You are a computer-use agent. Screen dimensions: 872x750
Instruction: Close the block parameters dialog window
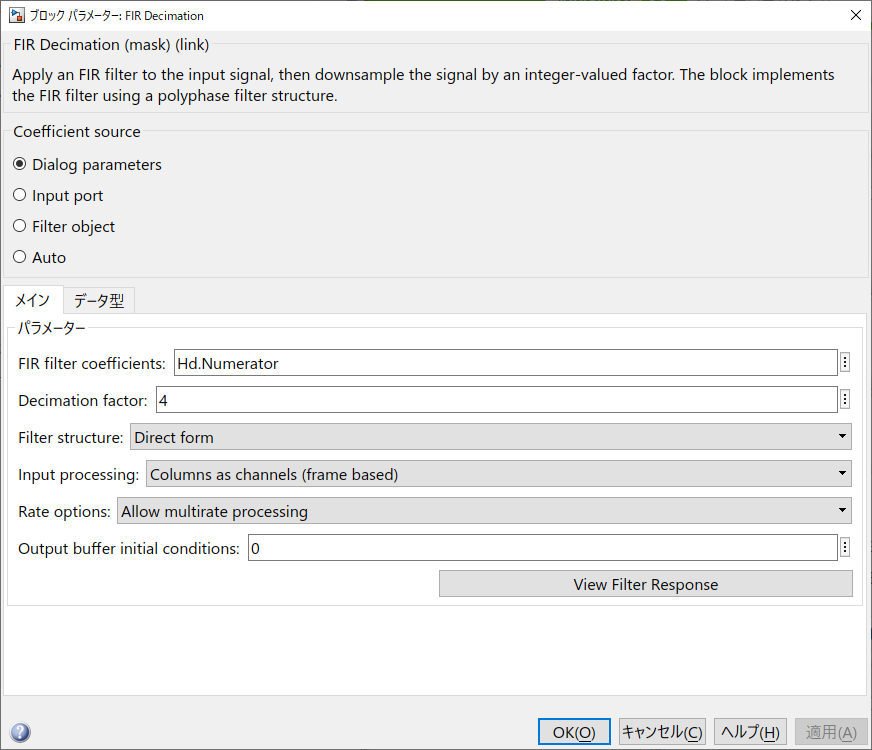pos(856,15)
